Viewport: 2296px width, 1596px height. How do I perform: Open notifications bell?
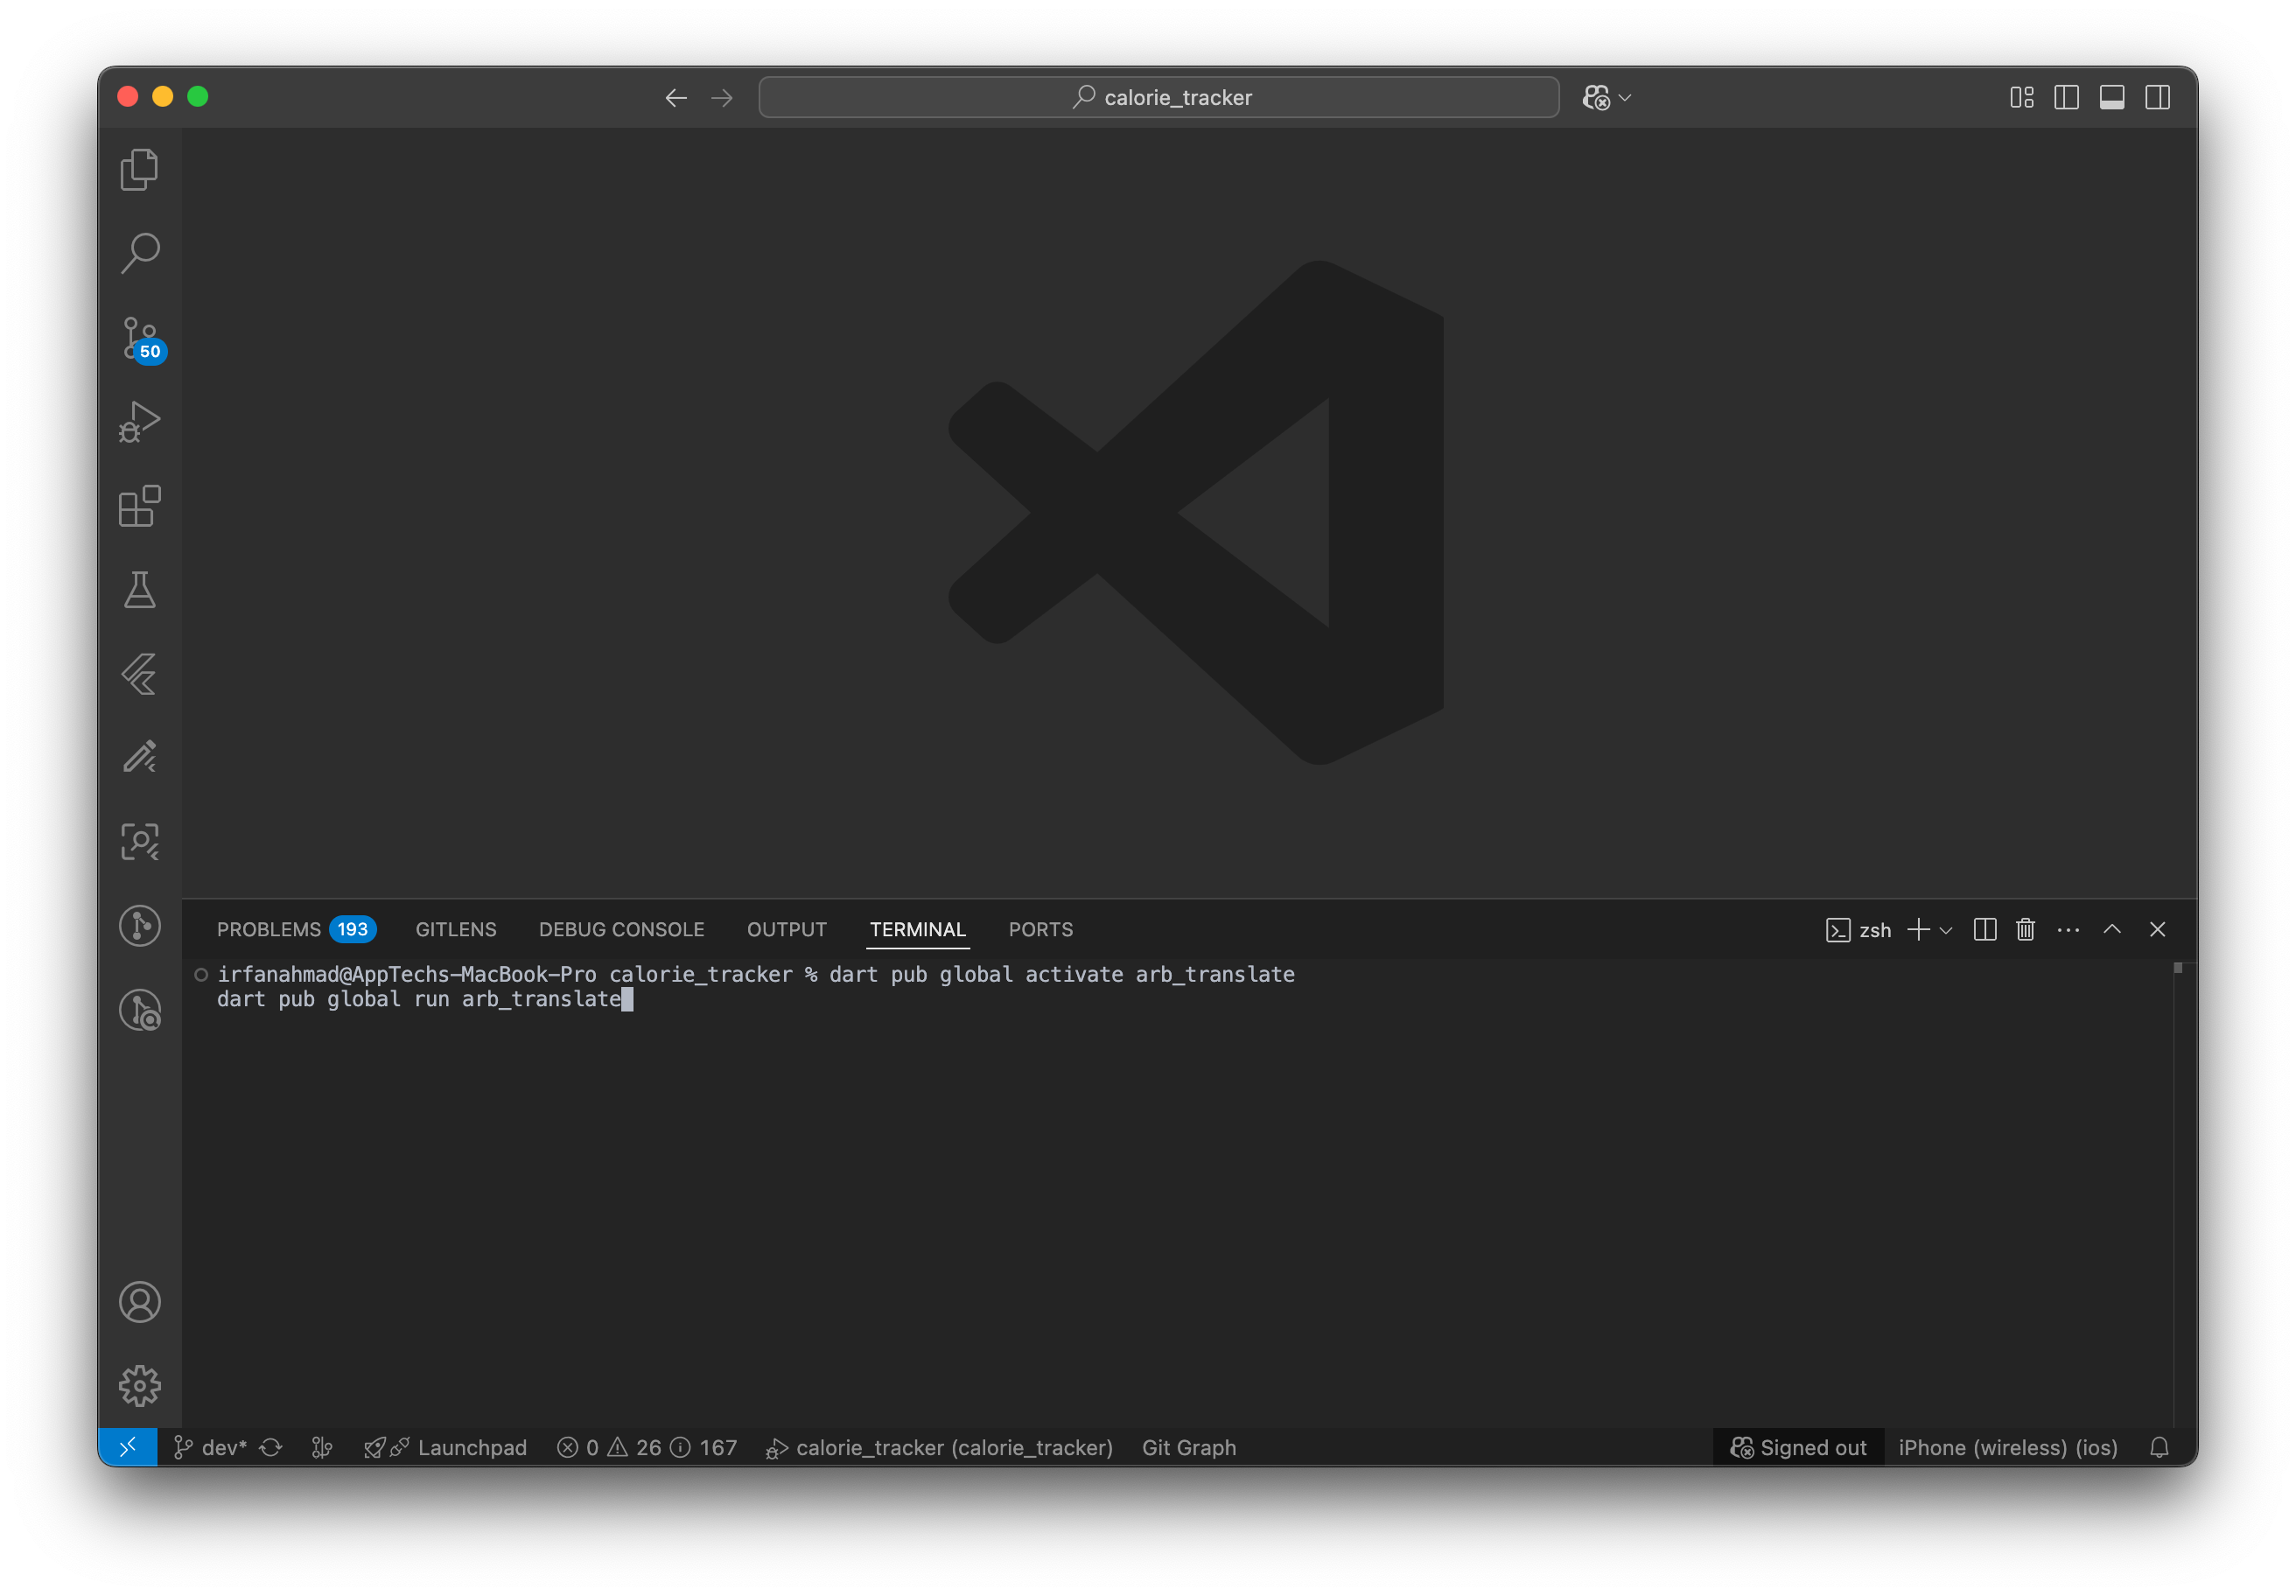2160,1447
